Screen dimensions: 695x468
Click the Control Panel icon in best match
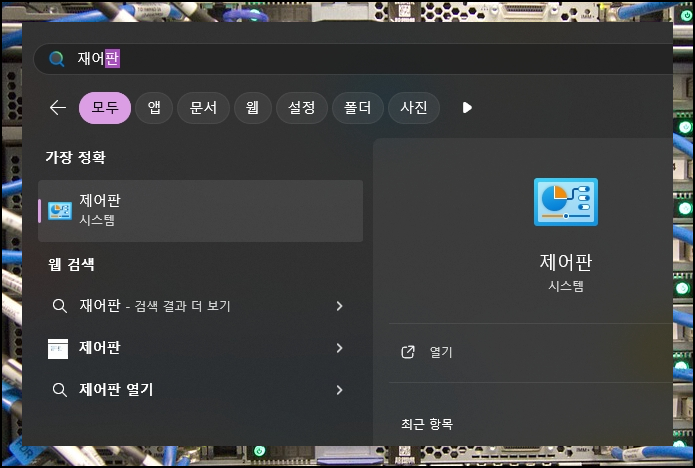[60, 211]
